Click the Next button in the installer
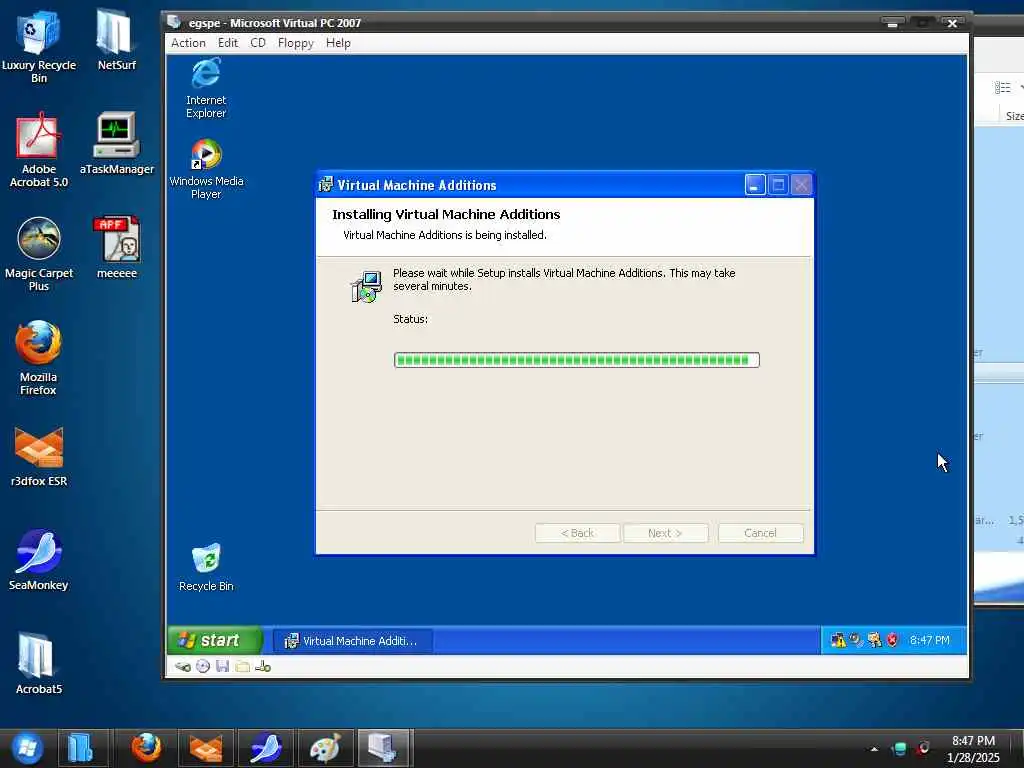Image resolution: width=1024 pixels, height=768 pixels. (665, 533)
